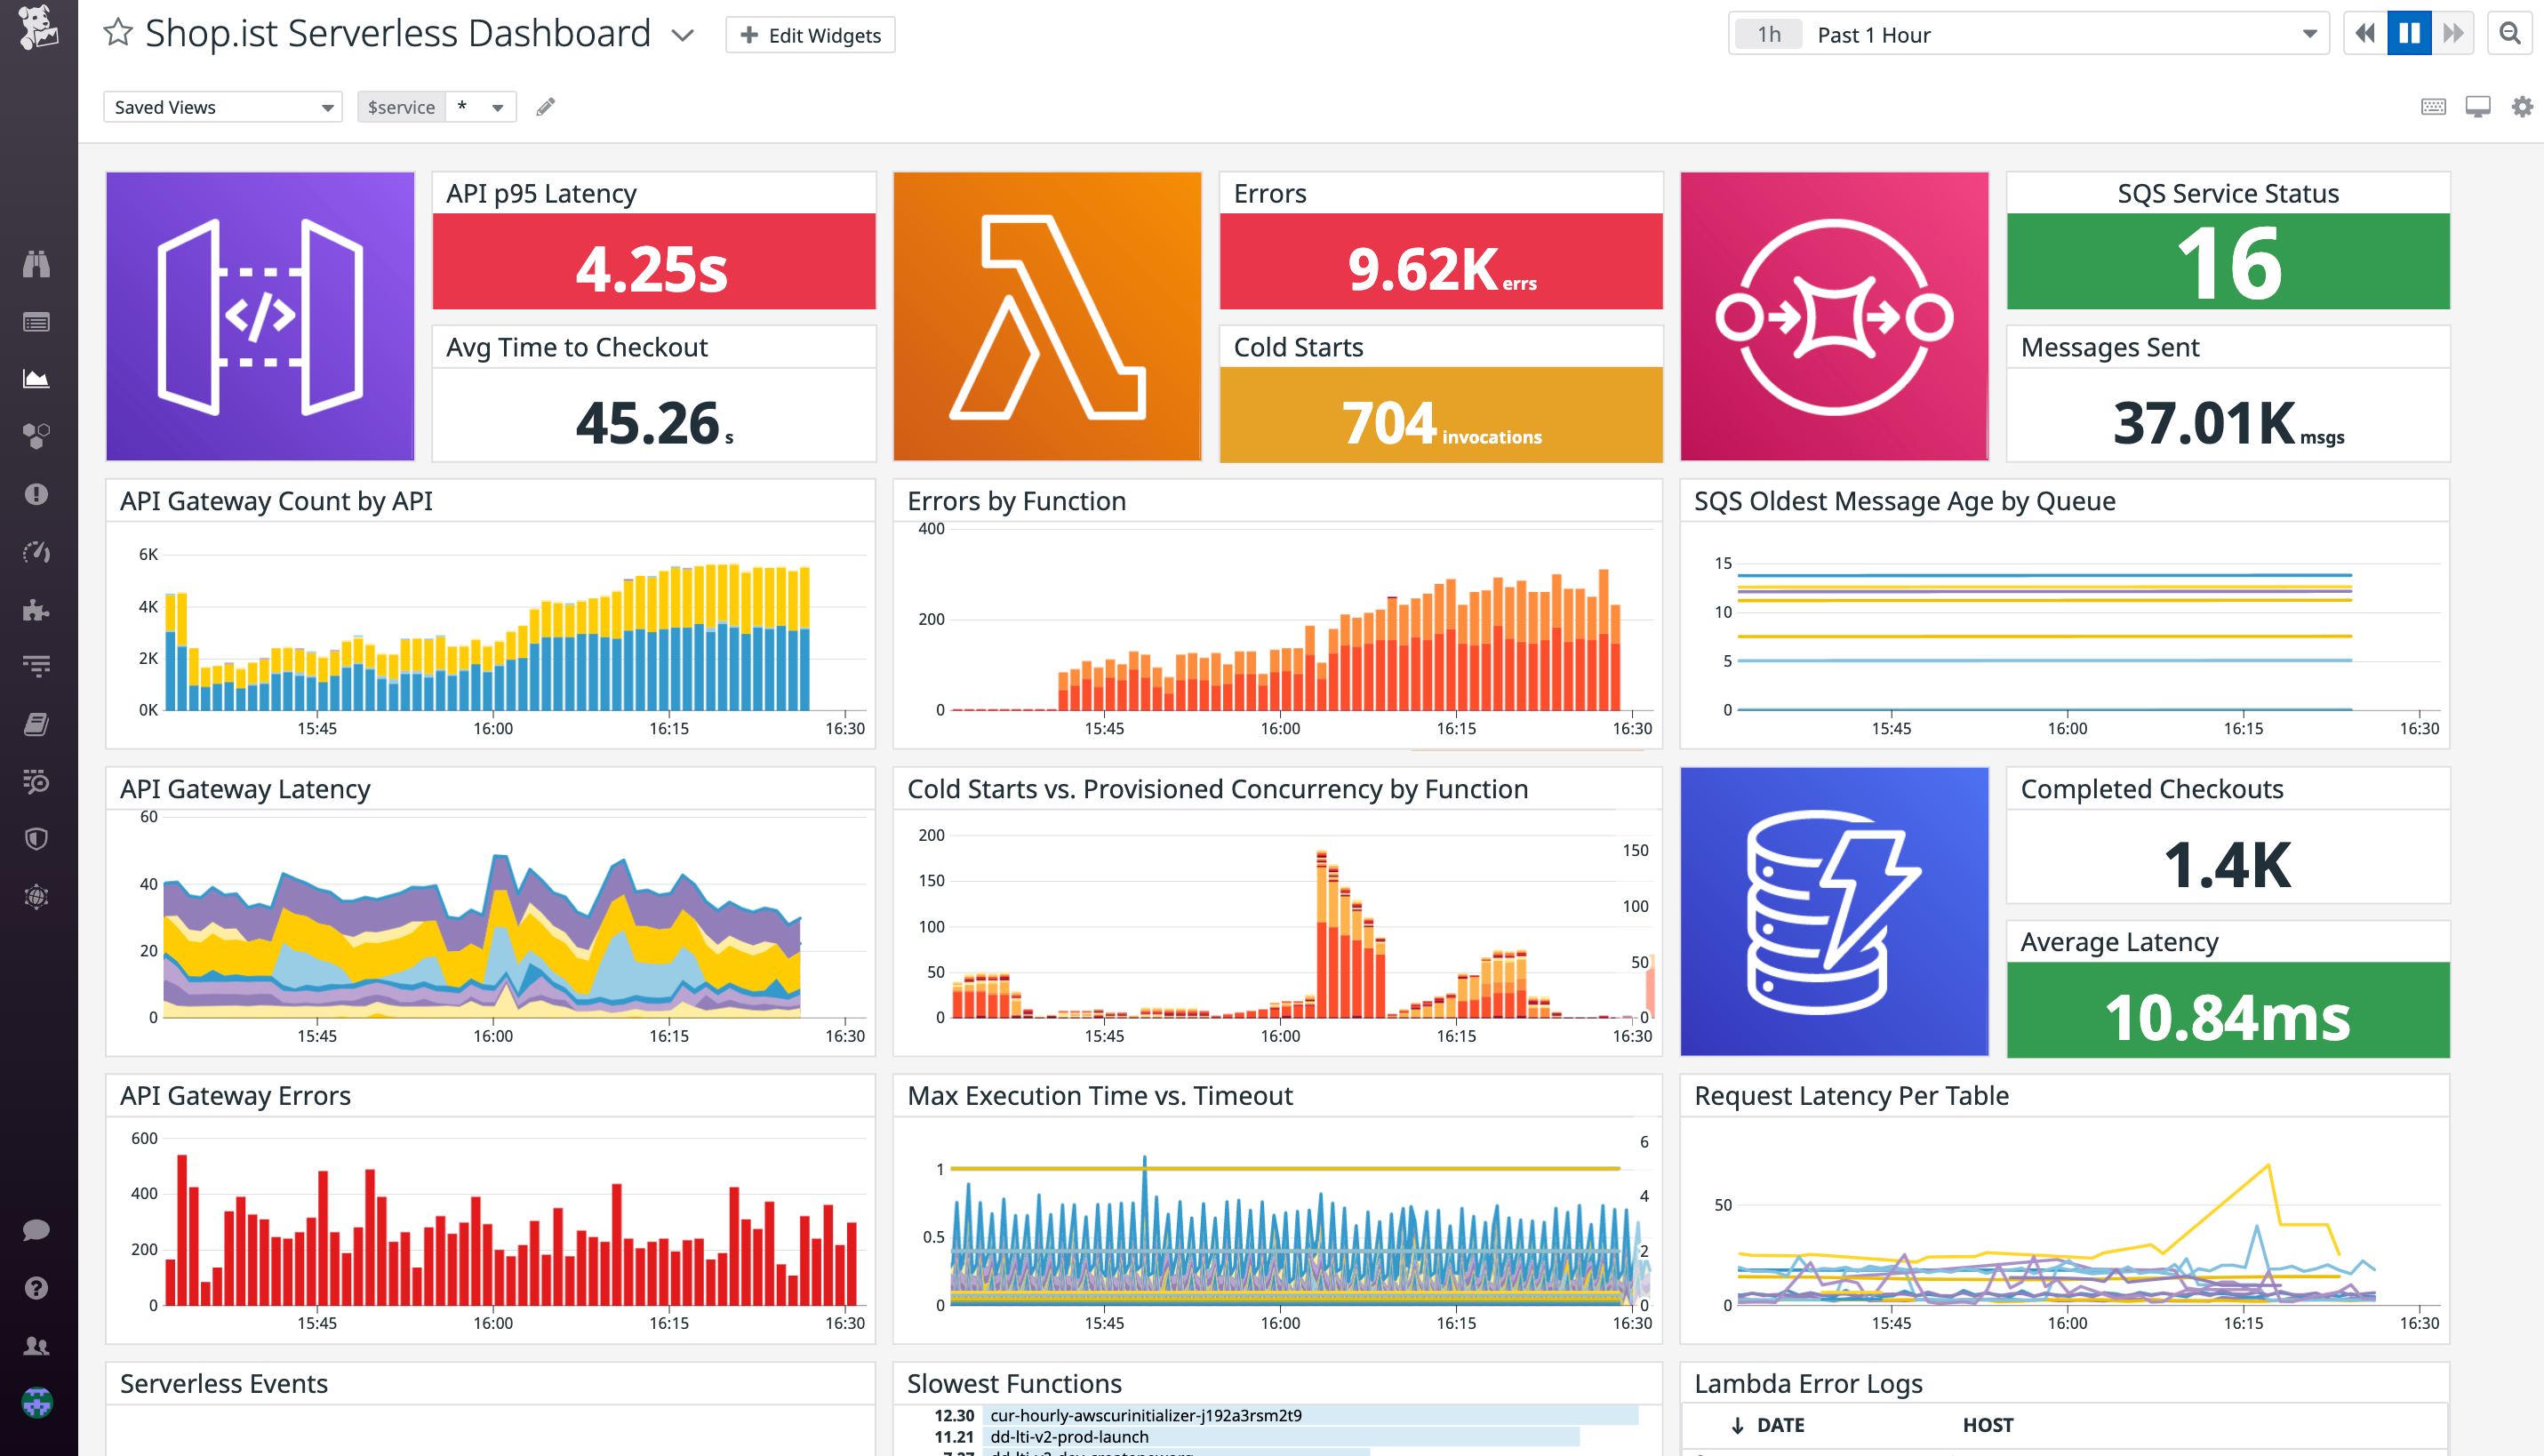Open Notebooks book icon in sidebar
Image resolution: width=2544 pixels, height=1456 pixels.
click(x=37, y=724)
